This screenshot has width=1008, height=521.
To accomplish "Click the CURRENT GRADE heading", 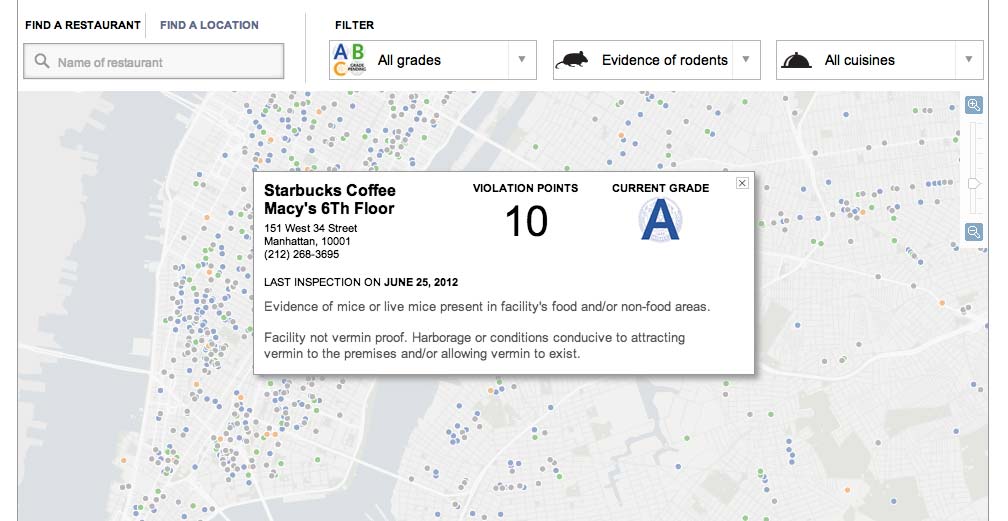I will 660,188.
